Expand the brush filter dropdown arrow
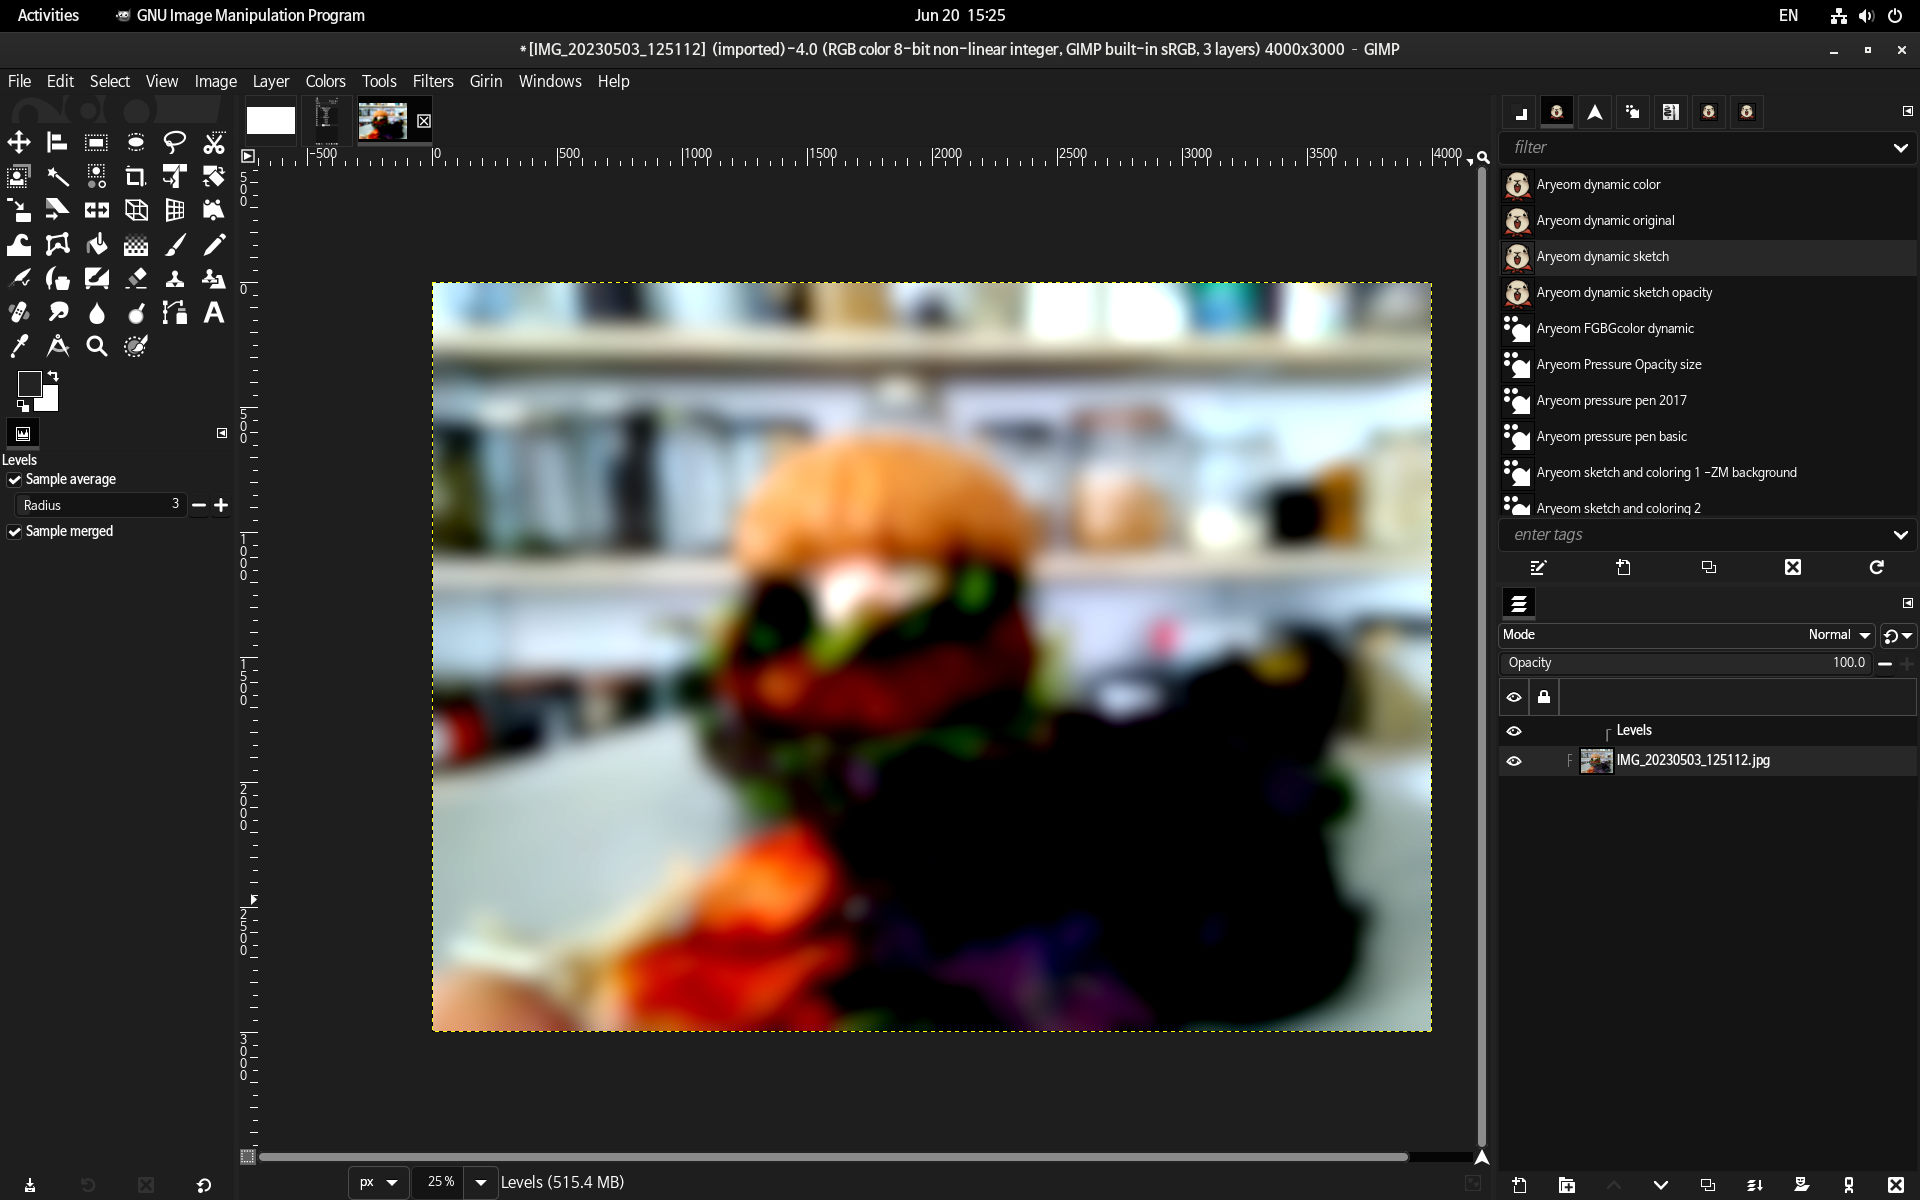The width and height of the screenshot is (1920, 1200). (x=1900, y=148)
